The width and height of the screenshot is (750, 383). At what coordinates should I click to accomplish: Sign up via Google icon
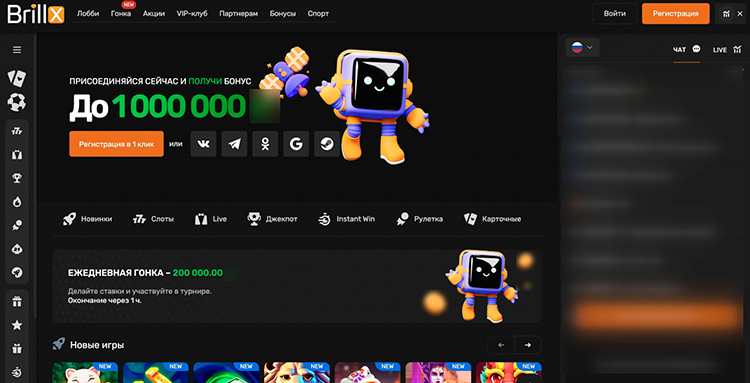pyautogui.click(x=296, y=144)
